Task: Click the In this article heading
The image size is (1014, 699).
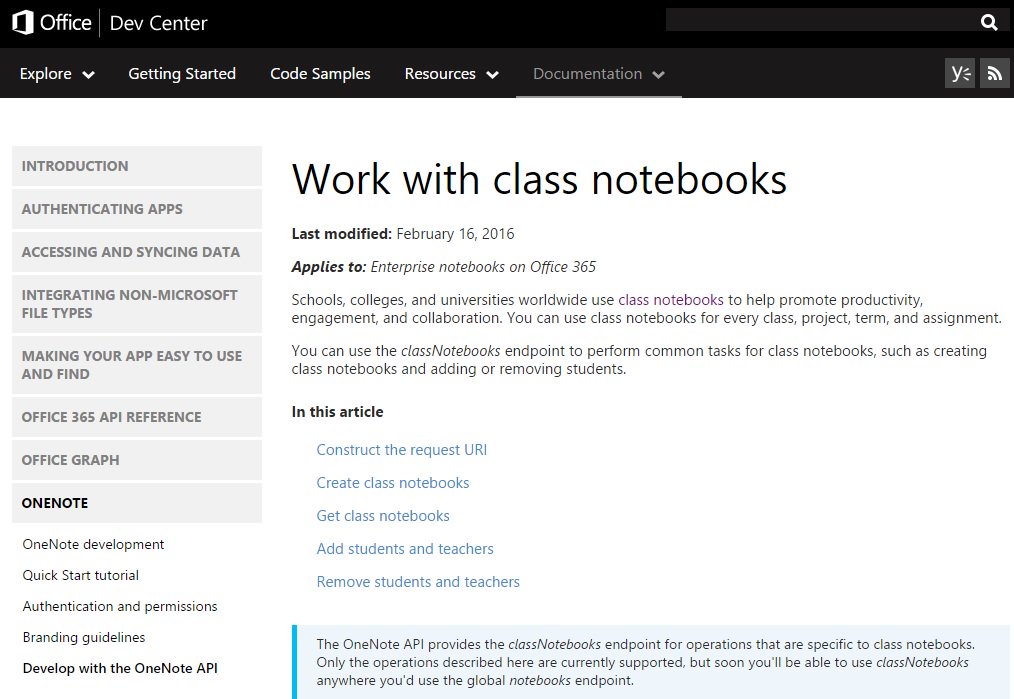Action: (338, 412)
